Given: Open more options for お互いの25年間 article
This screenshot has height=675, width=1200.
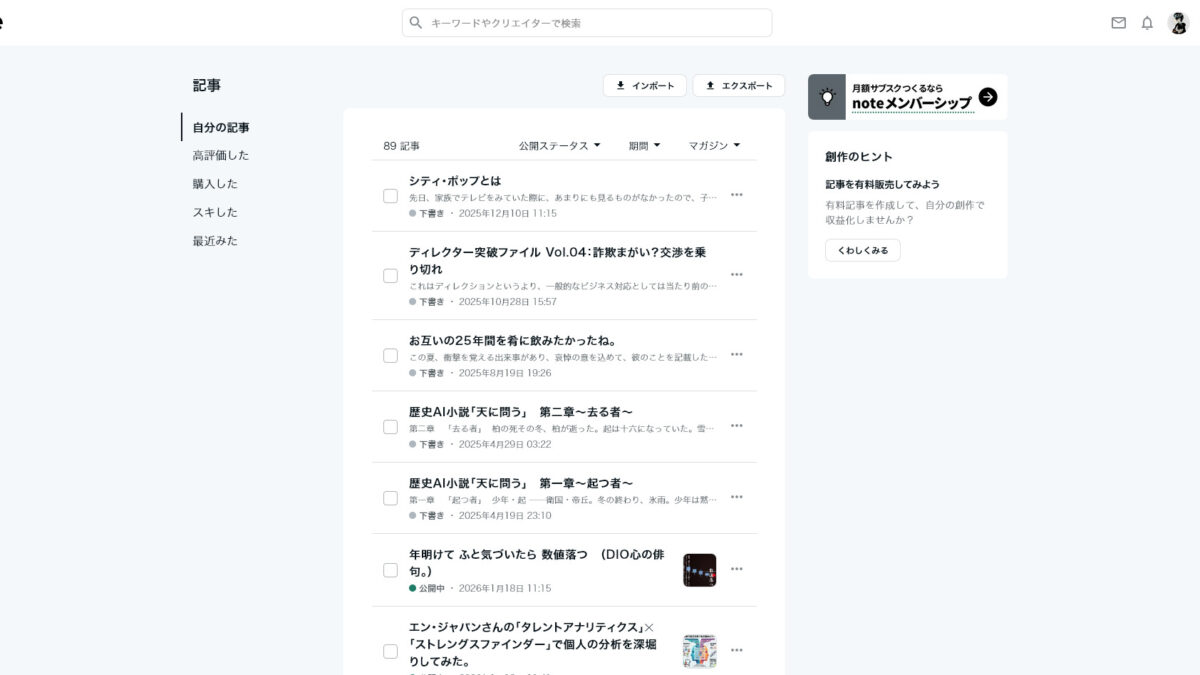Looking at the screenshot, I should click(x=737, y=355).
